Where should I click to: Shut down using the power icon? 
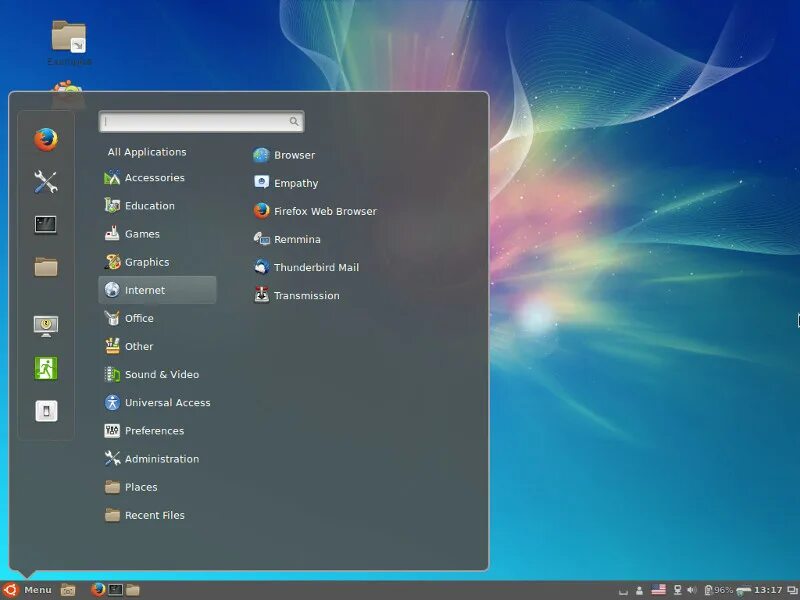pos(44,410)
